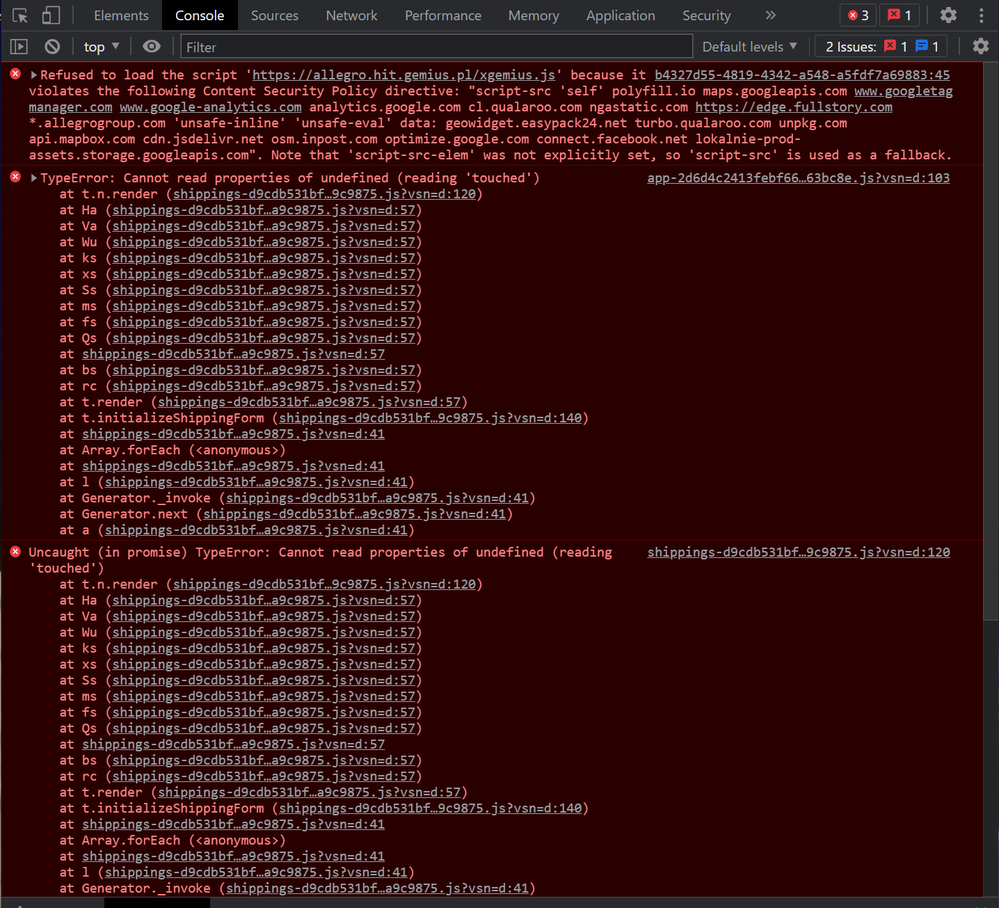Show more tabs with the double chevron

(x=770, y=15)
